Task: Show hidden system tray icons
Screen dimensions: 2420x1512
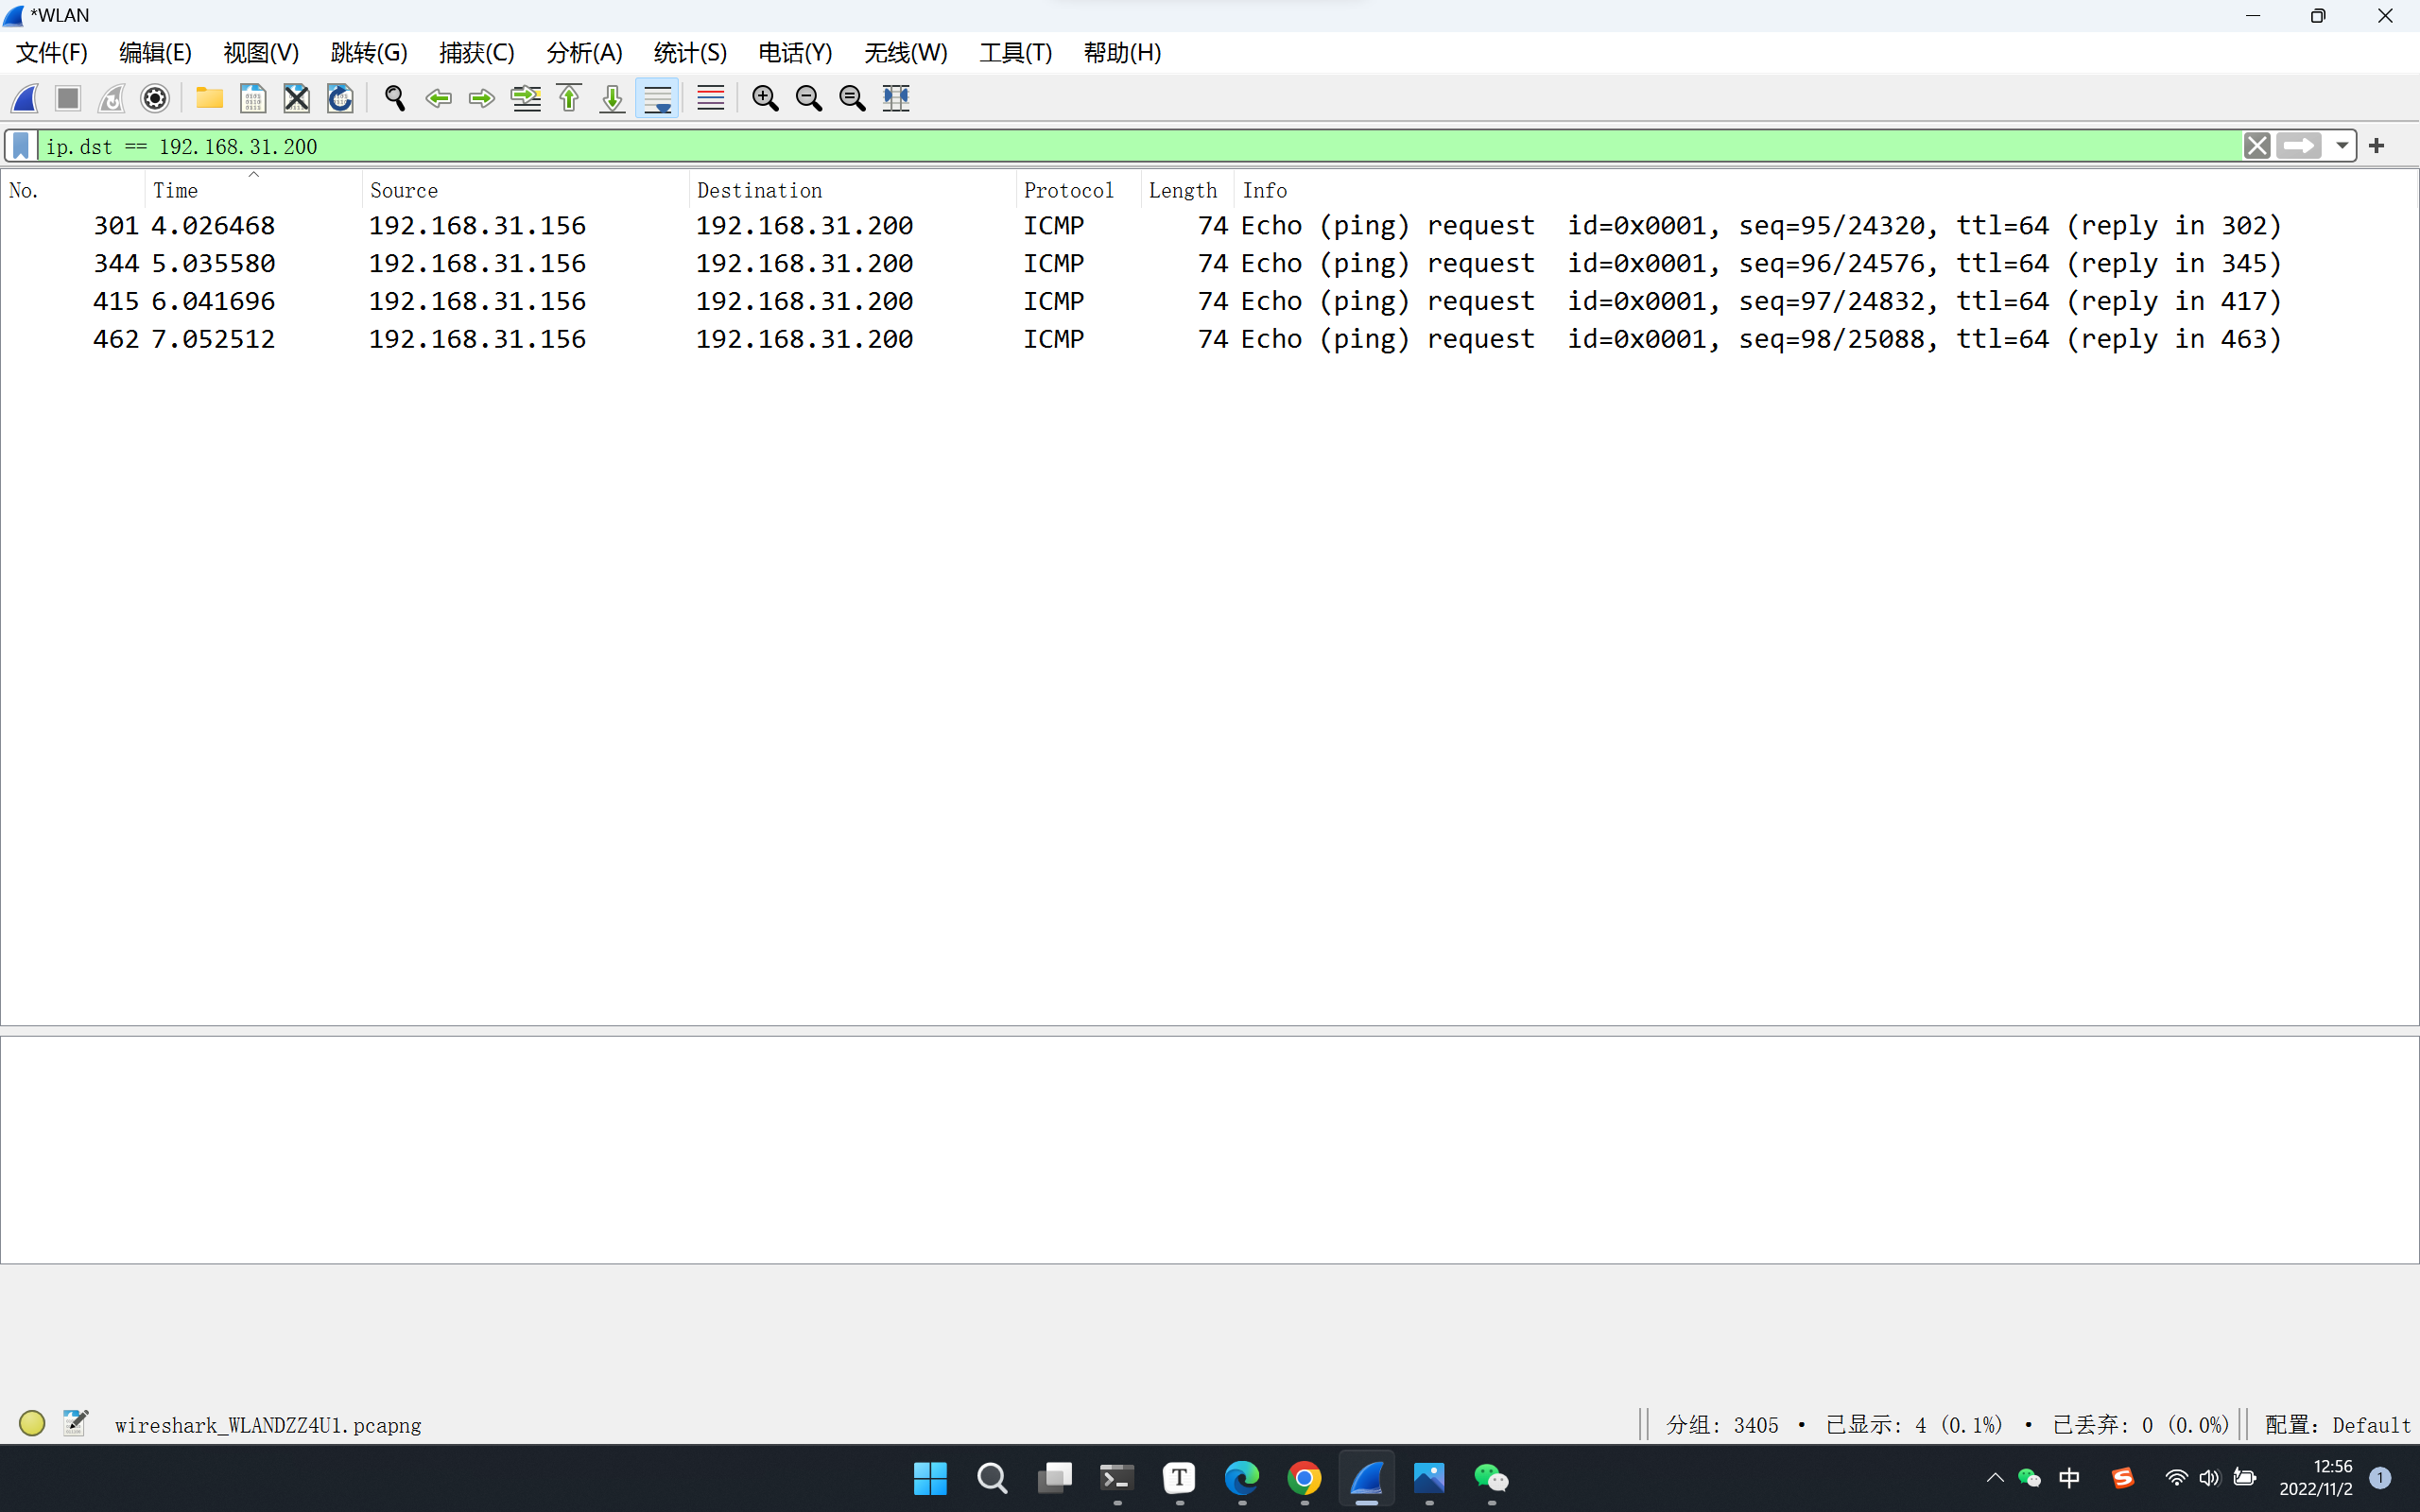Action: click(1994, 1478)
